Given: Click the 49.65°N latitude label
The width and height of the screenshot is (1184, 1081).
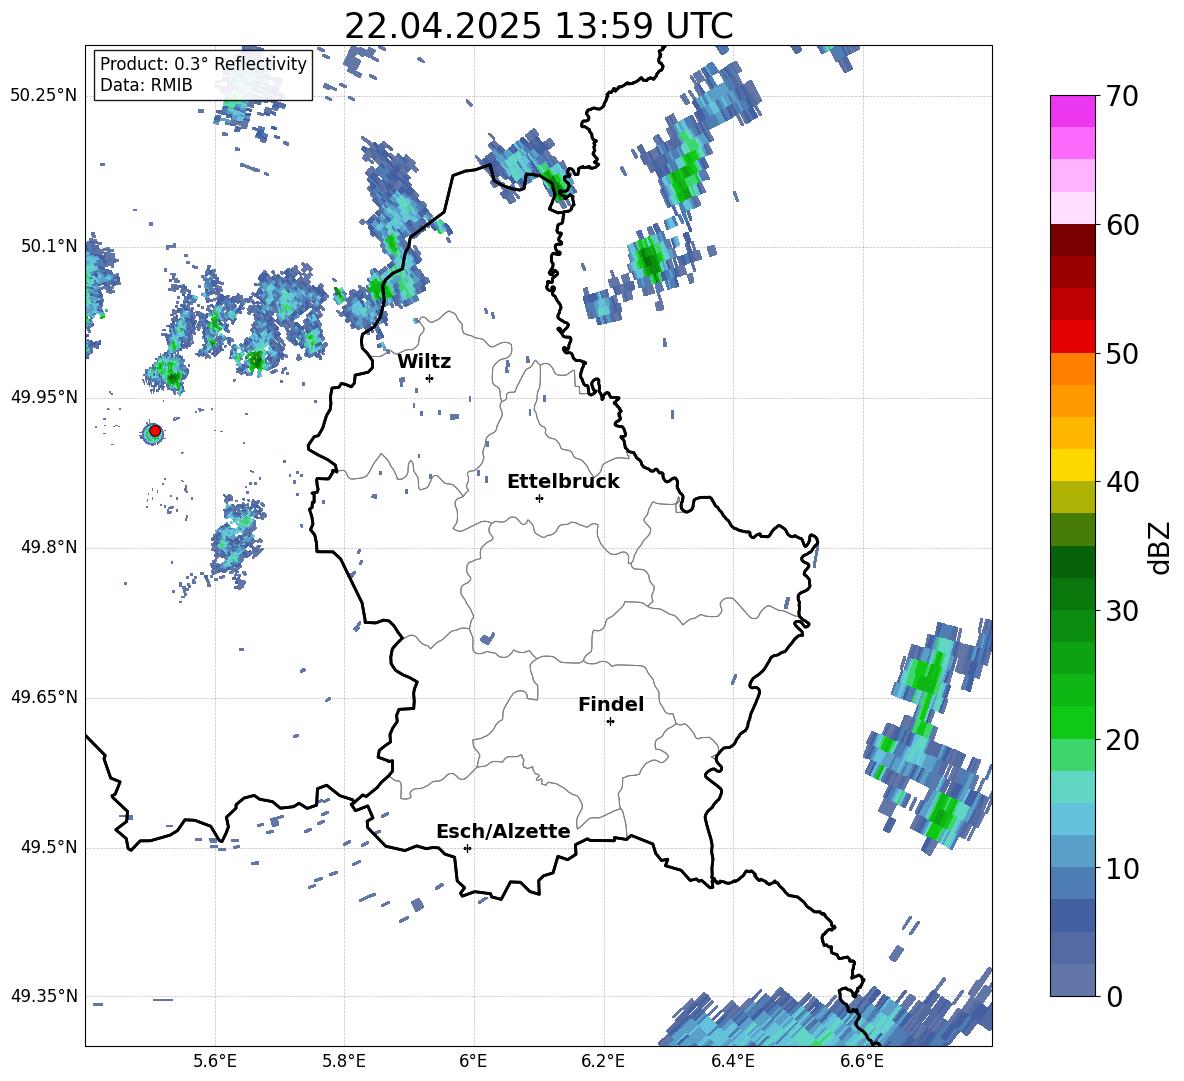Looking at the screenshot, I should coord(44,697).
